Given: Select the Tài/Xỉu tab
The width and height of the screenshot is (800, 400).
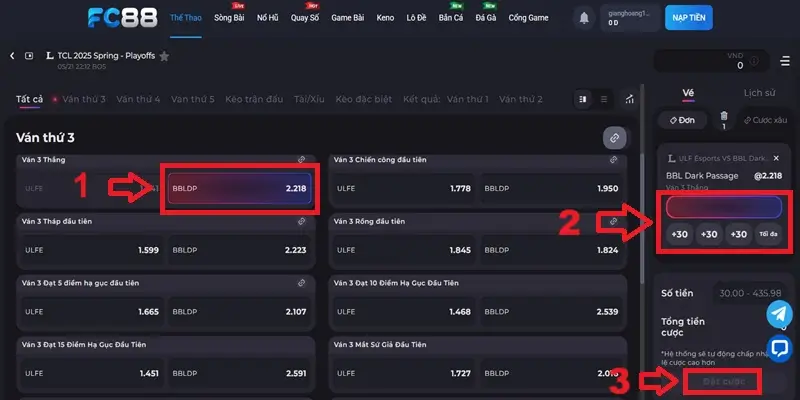Looking at the screenshot, I should point(309,99).
